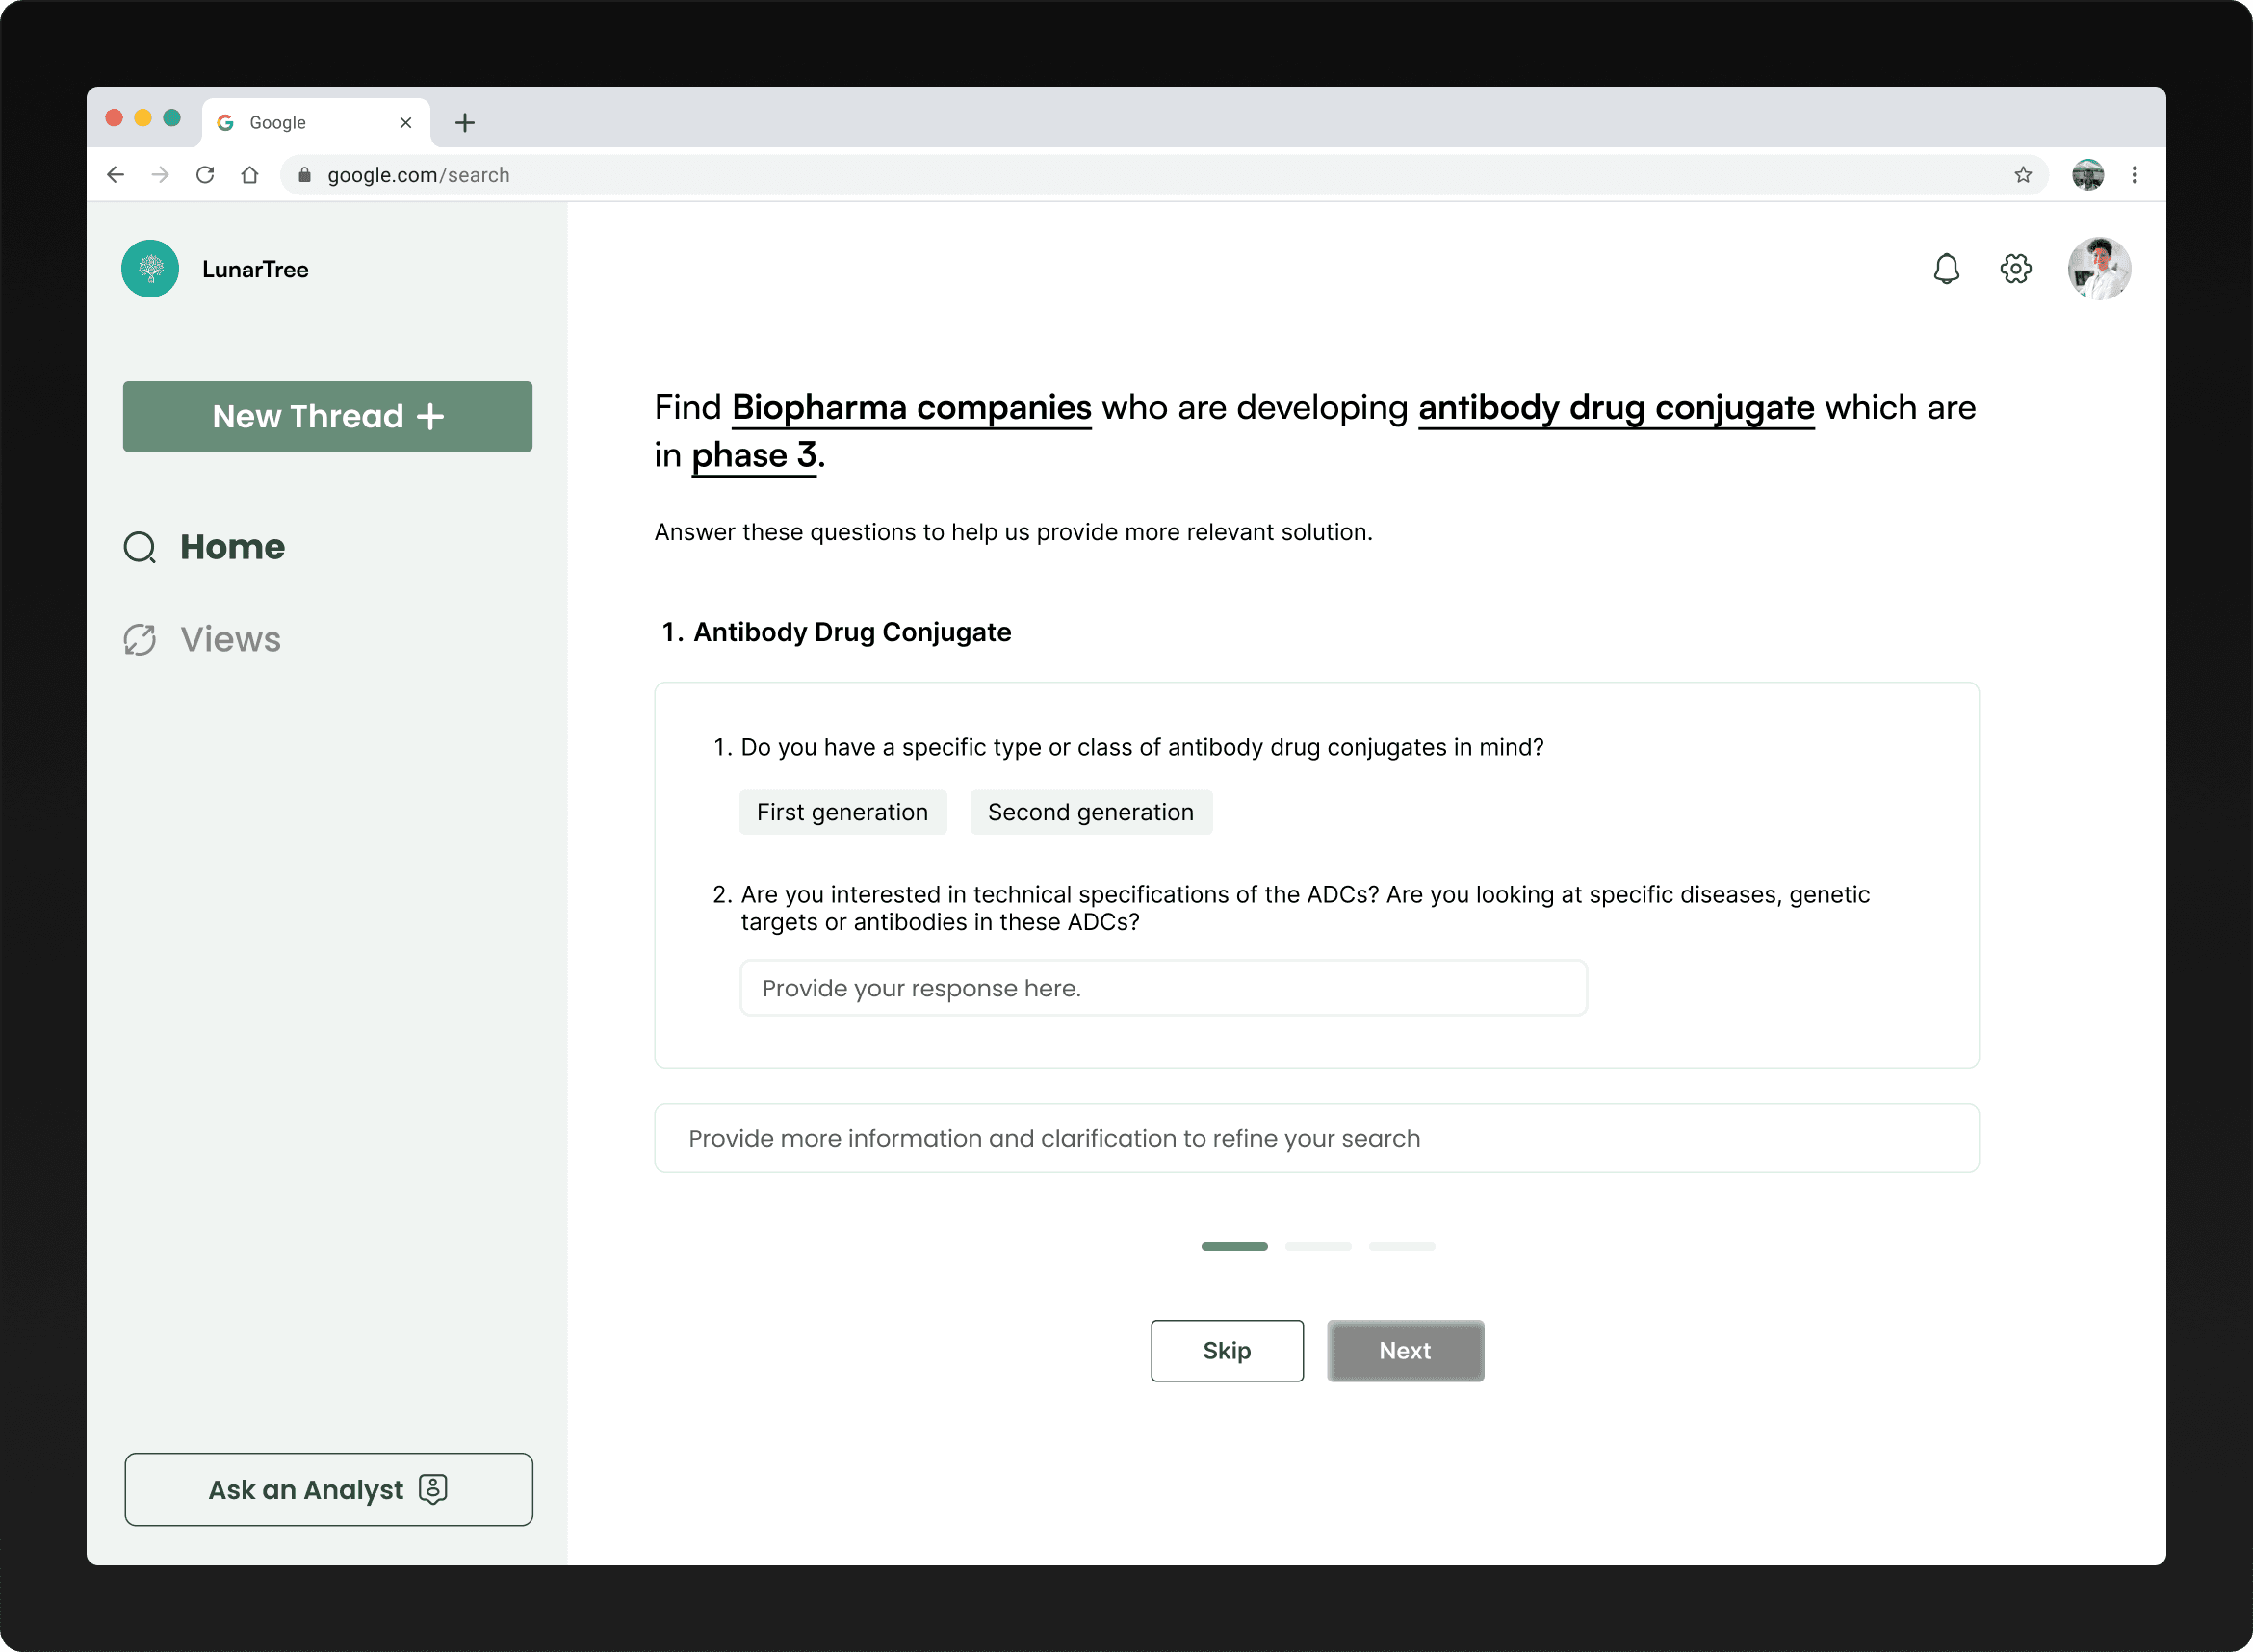Open the user profile avatar in app header
This screenshot has height=1652, width=2253.
click(2098, 269)
